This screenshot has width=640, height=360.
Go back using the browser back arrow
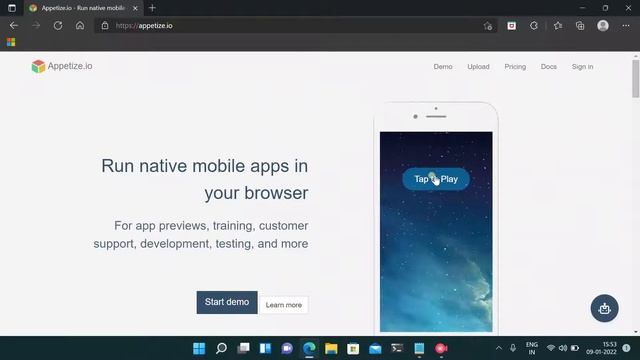(14, 26)
